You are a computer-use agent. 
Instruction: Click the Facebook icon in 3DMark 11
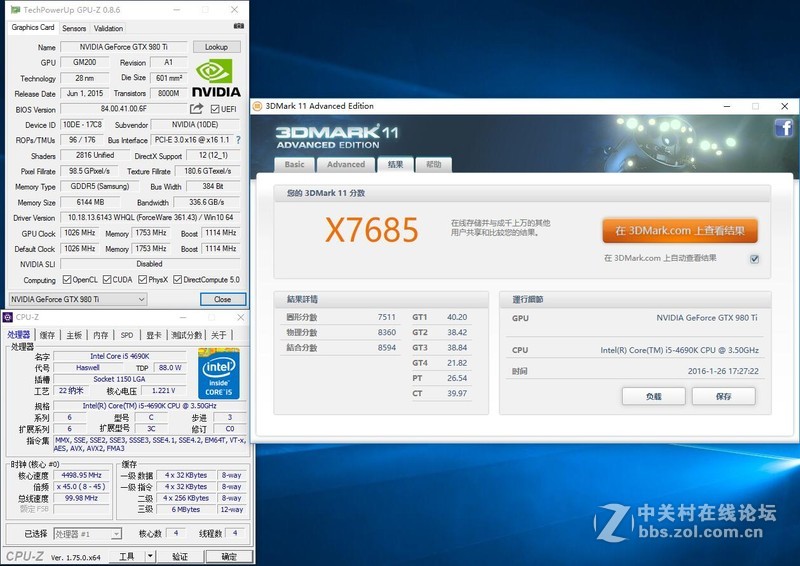tap(784, 127)
